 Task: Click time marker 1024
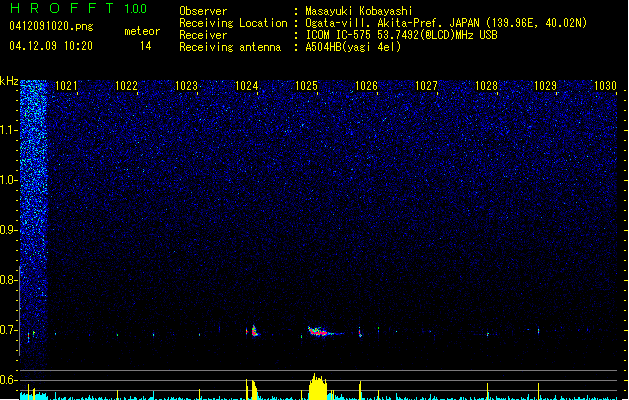(x=246, y=85)
